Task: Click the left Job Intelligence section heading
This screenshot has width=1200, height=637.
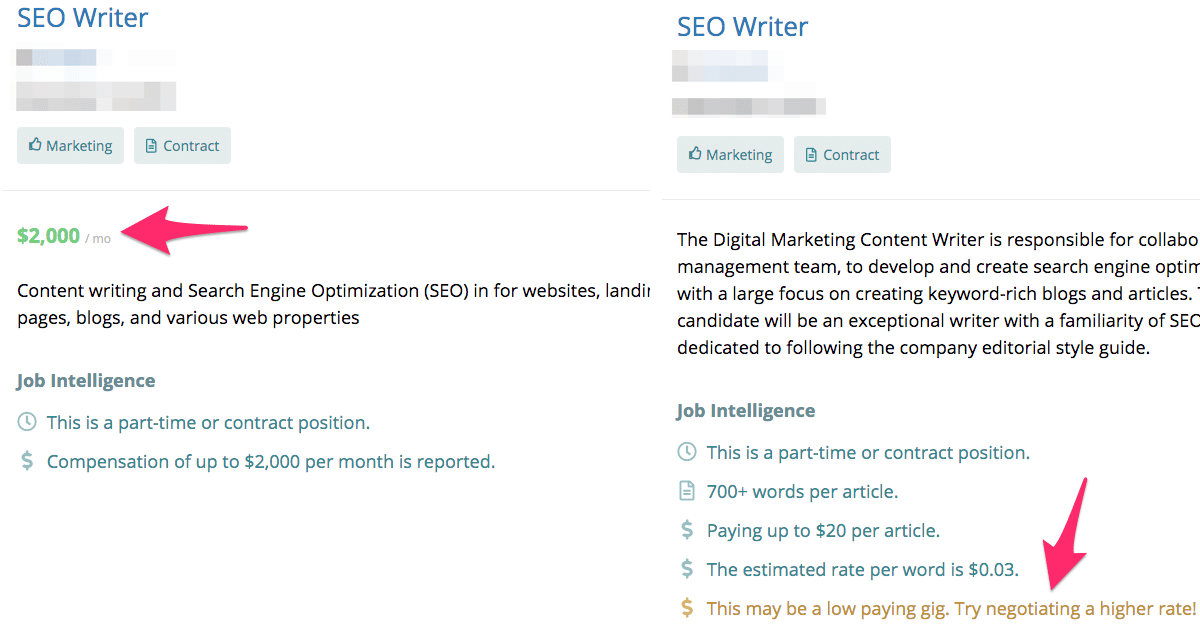Action: 85,380
